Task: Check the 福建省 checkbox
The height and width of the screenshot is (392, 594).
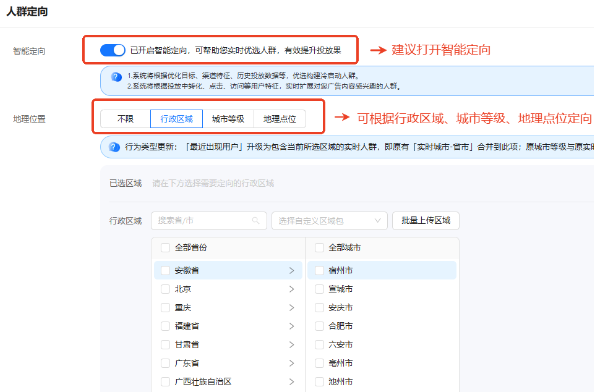Action: pos(165,326)
